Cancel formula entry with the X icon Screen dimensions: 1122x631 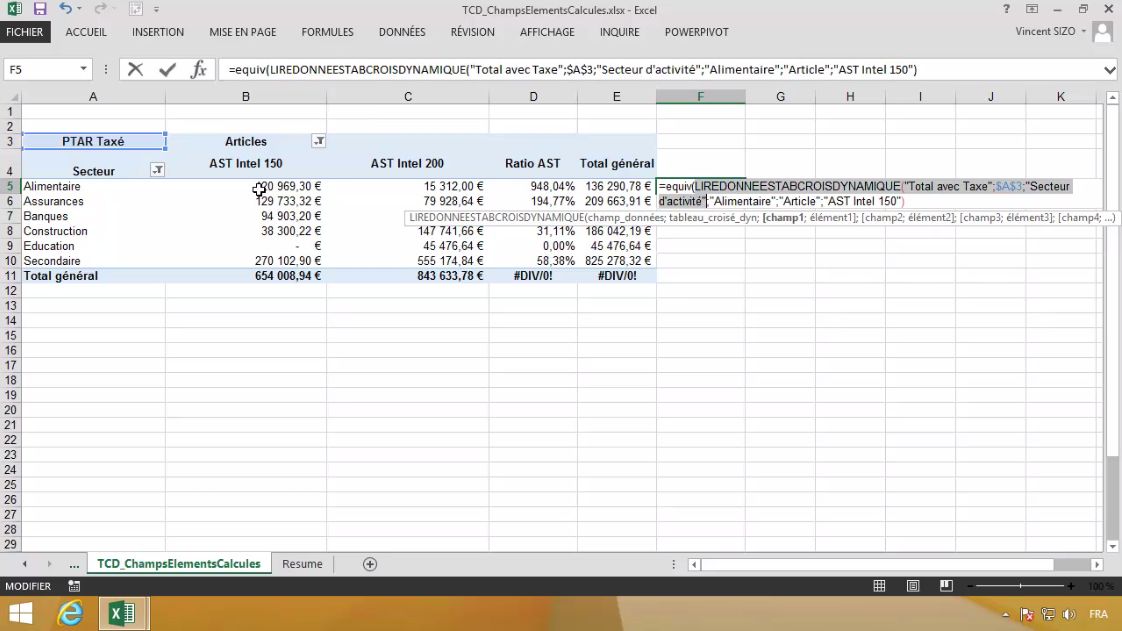coord(136,70)
